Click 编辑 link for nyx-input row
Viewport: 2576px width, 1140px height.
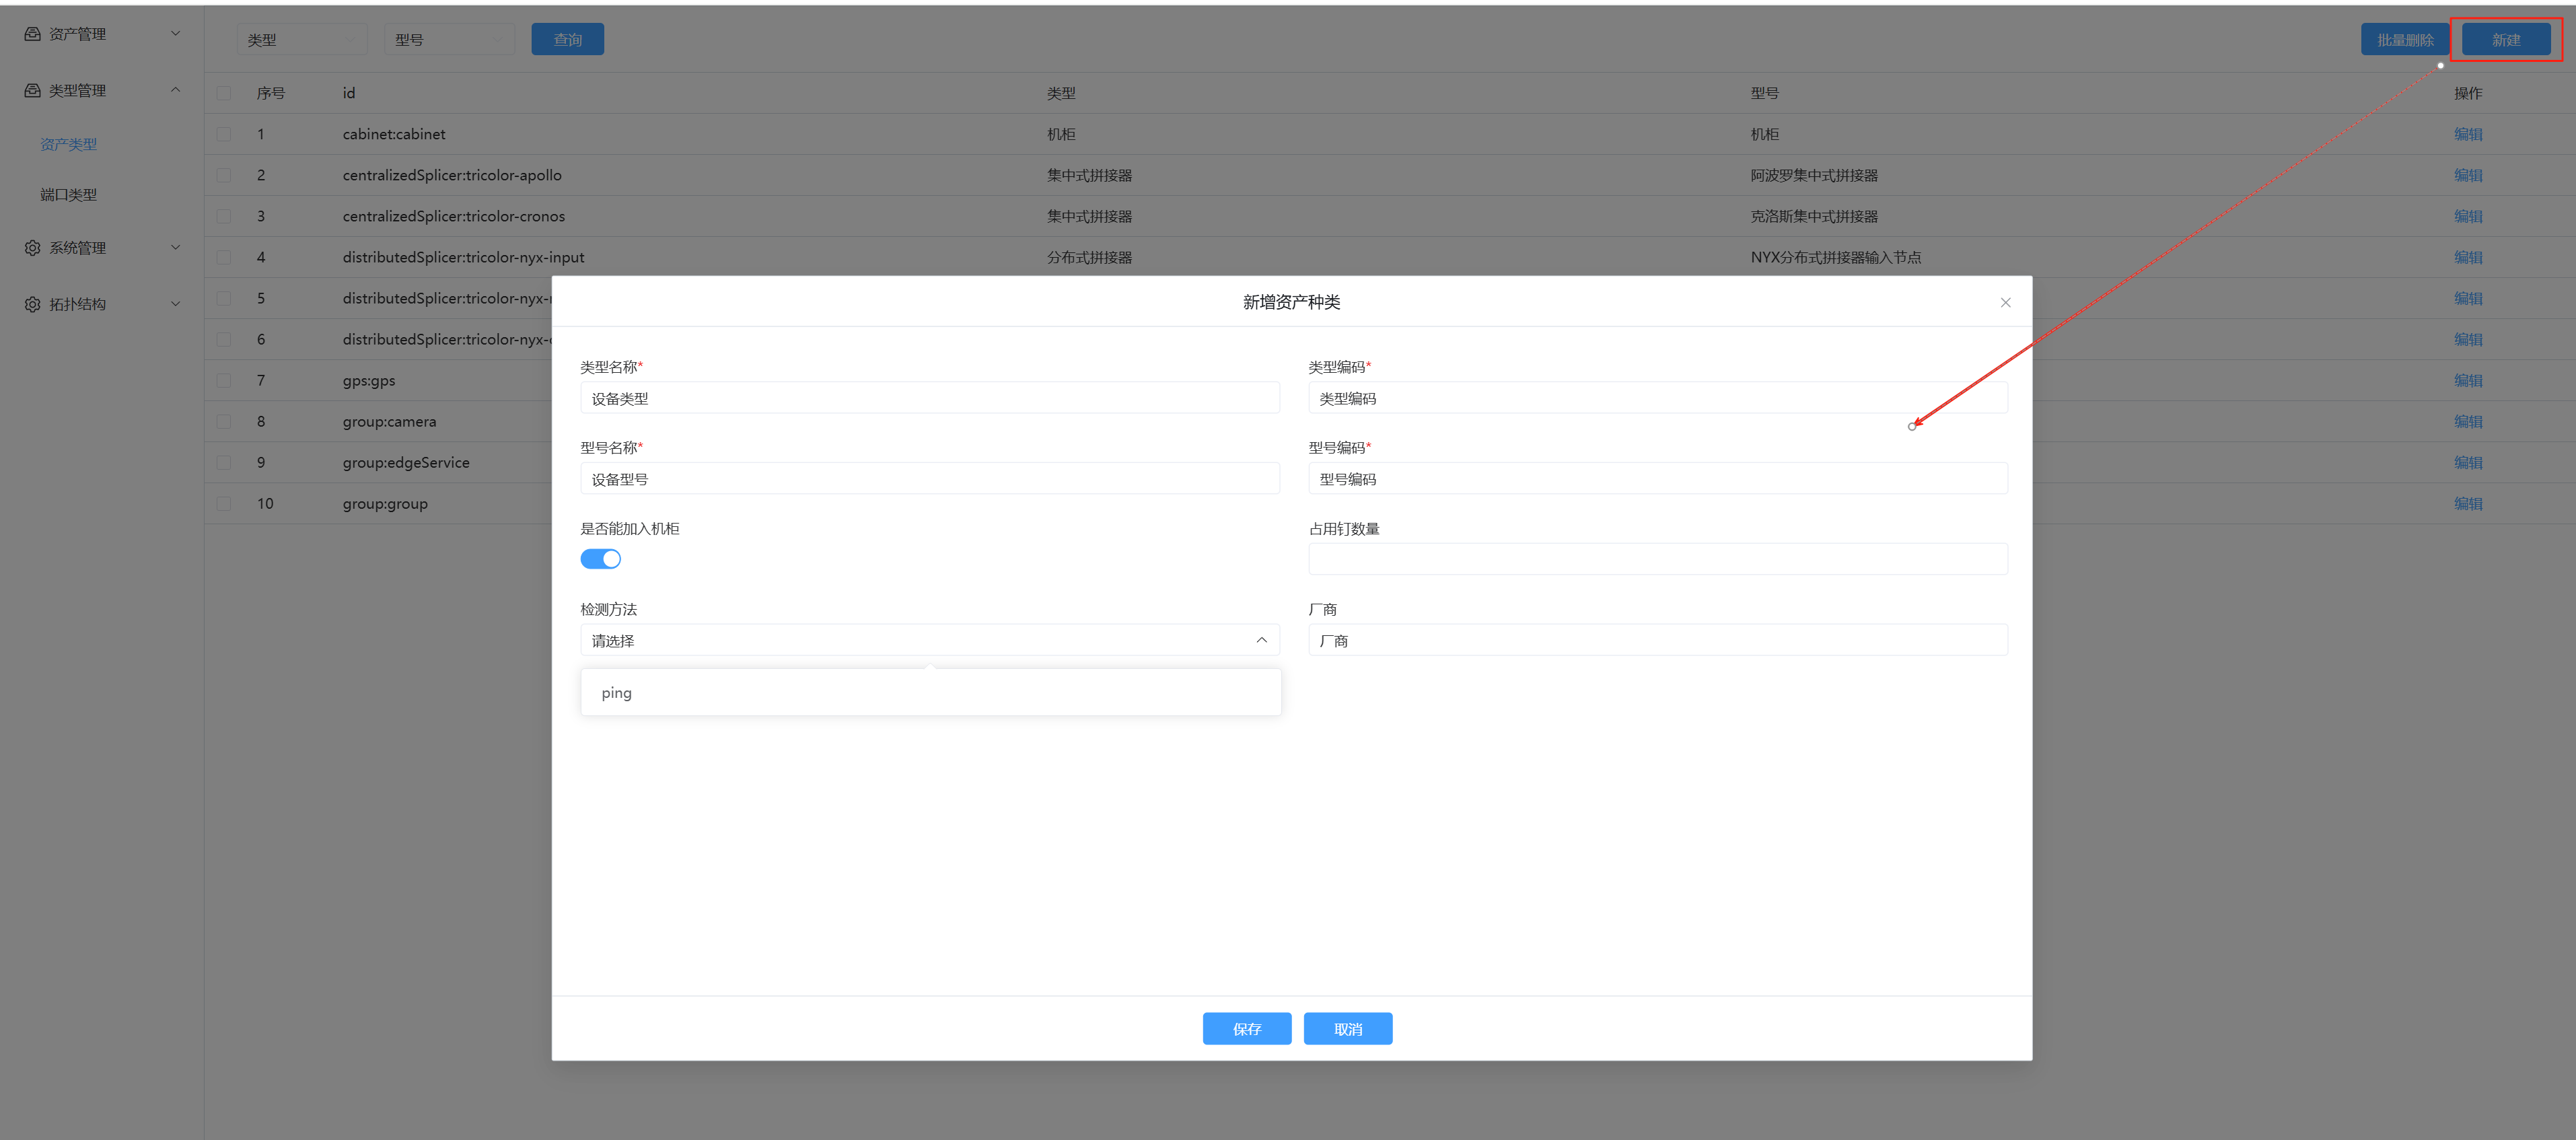(x=2468, y=257)
